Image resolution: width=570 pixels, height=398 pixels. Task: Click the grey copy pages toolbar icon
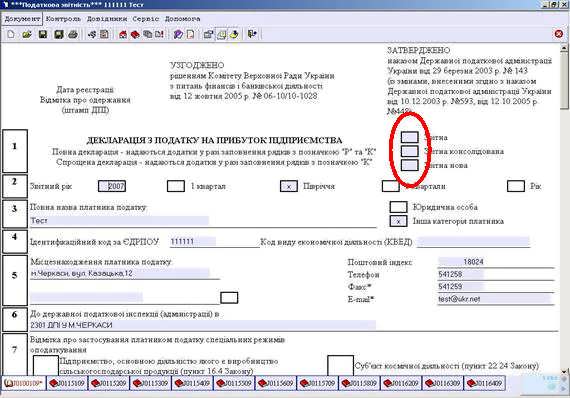click(x=147, y=35)
